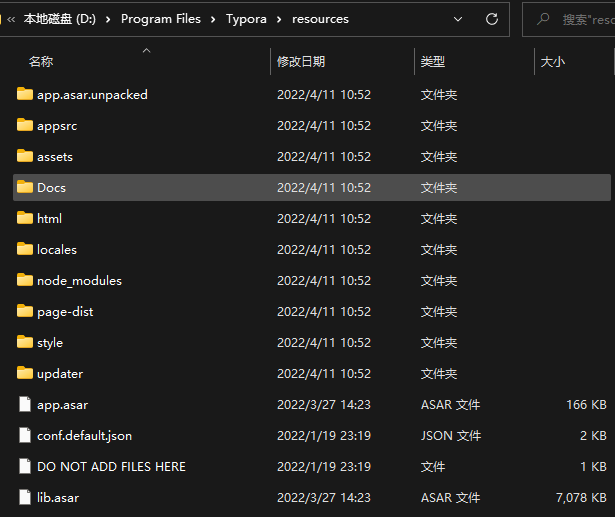Click the modified date of the html folder
615x517 pixels.
click(x=324, y=218)
